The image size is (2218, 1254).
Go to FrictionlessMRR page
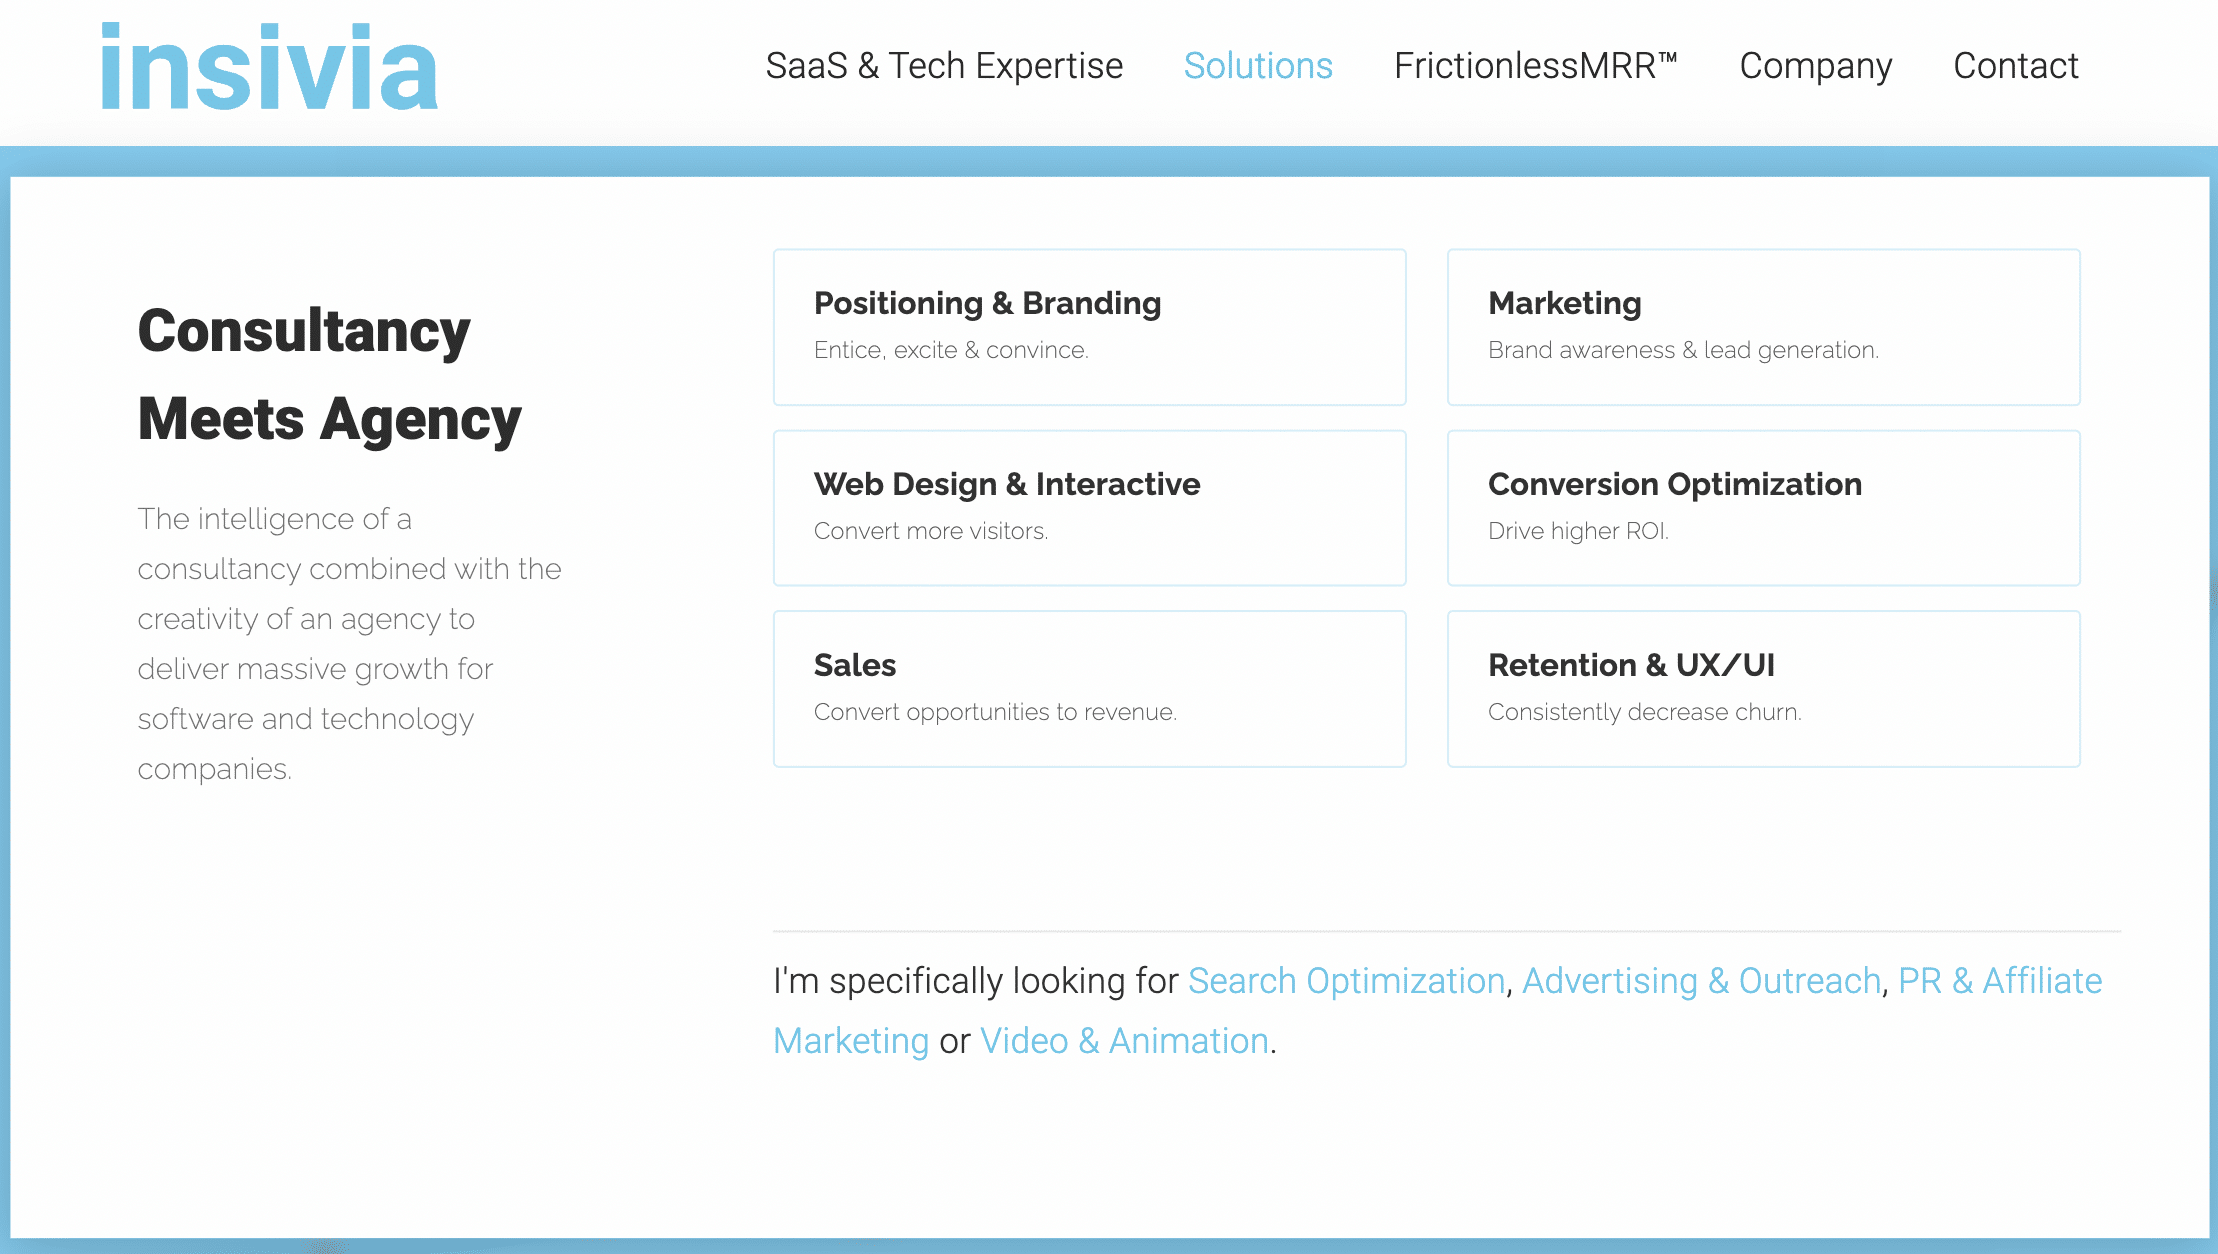[x=1536, y=66]
